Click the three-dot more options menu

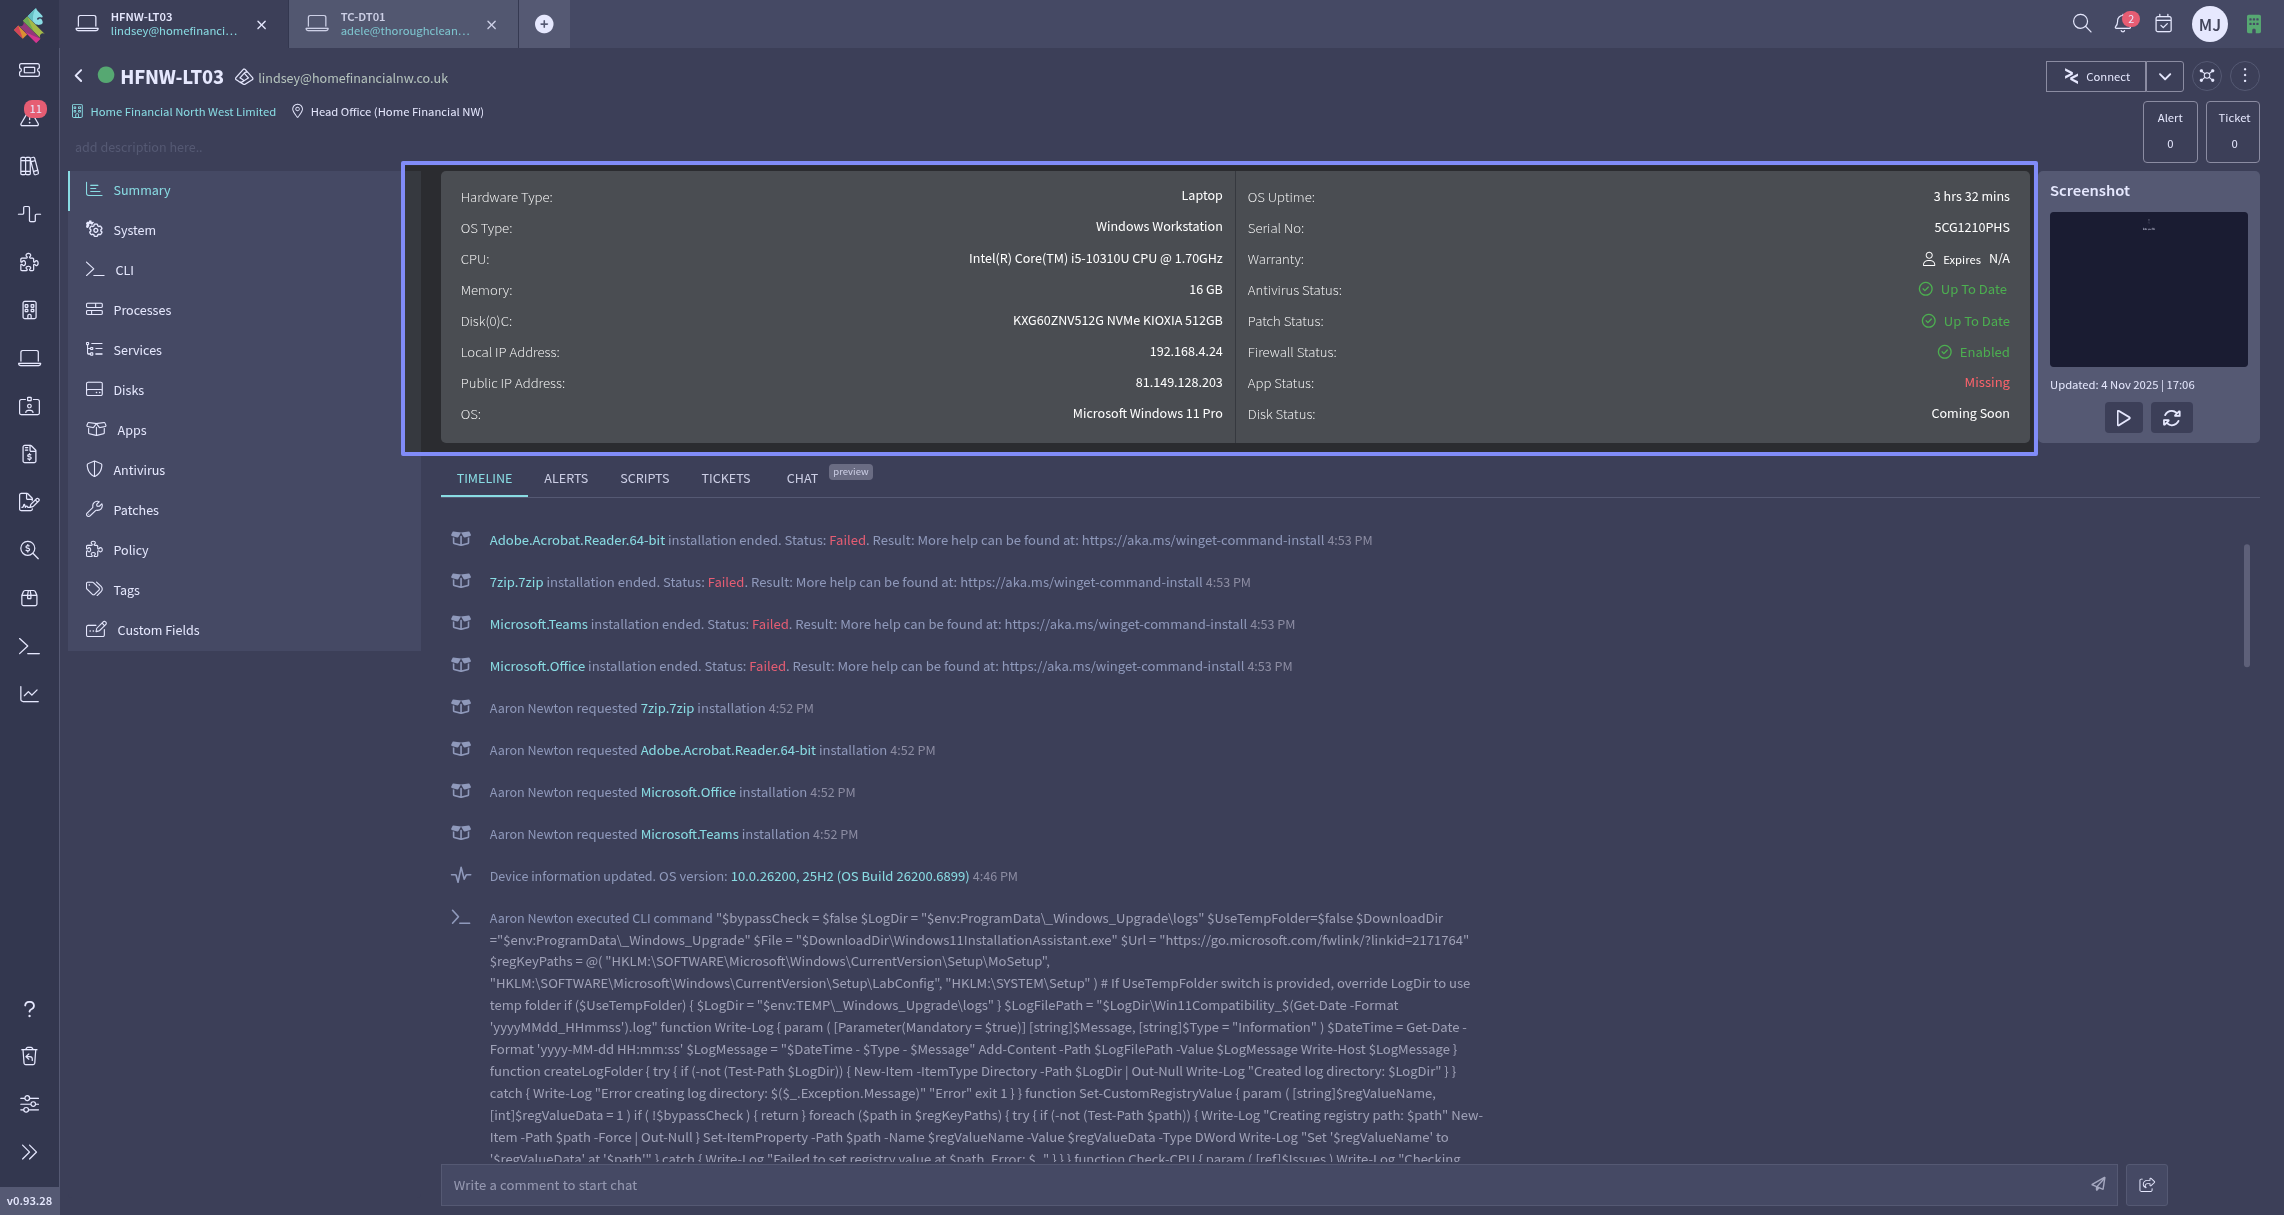(x=2245, y=76)
